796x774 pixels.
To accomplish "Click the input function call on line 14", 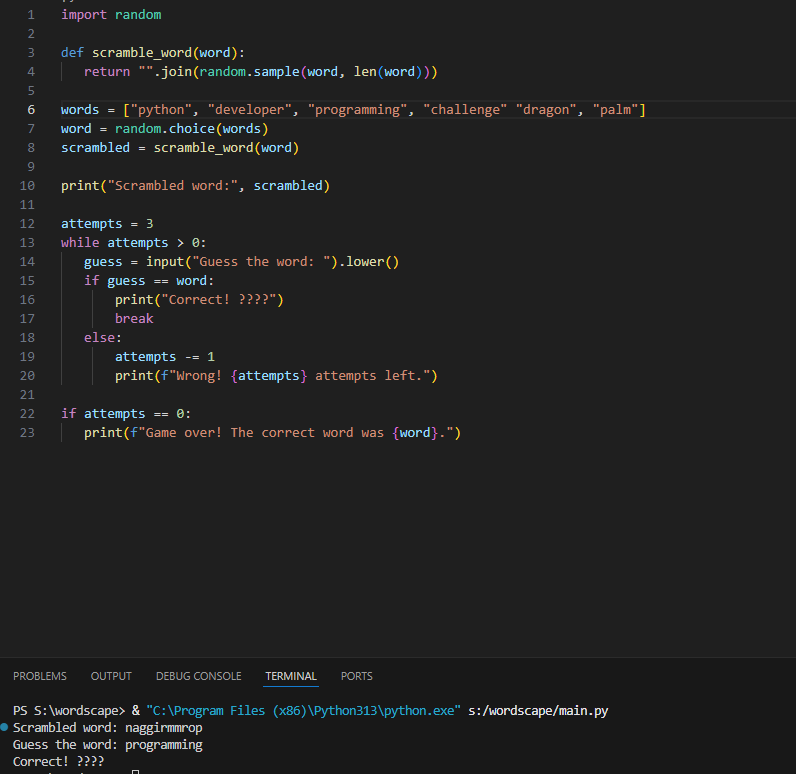I will click(x=165, y=262).
